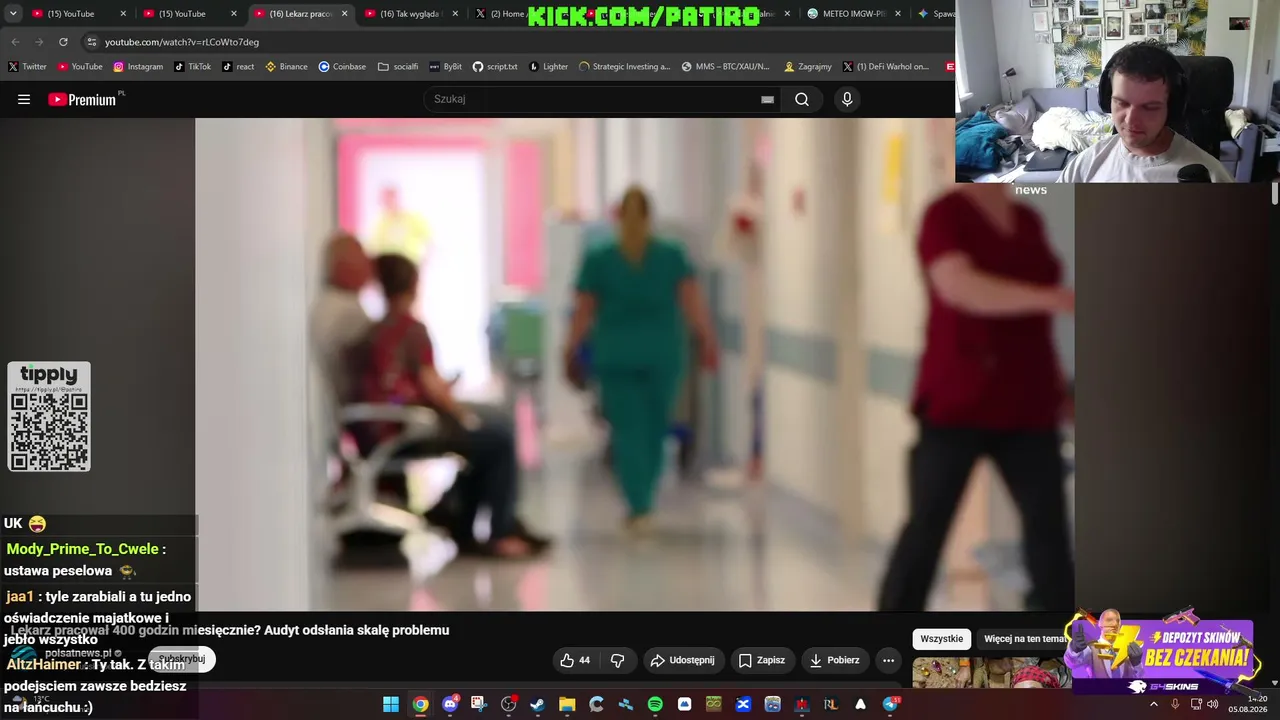Open the Coinbase bookmark
Viewport: 1280px width, 720px height.
pos(342,67)
